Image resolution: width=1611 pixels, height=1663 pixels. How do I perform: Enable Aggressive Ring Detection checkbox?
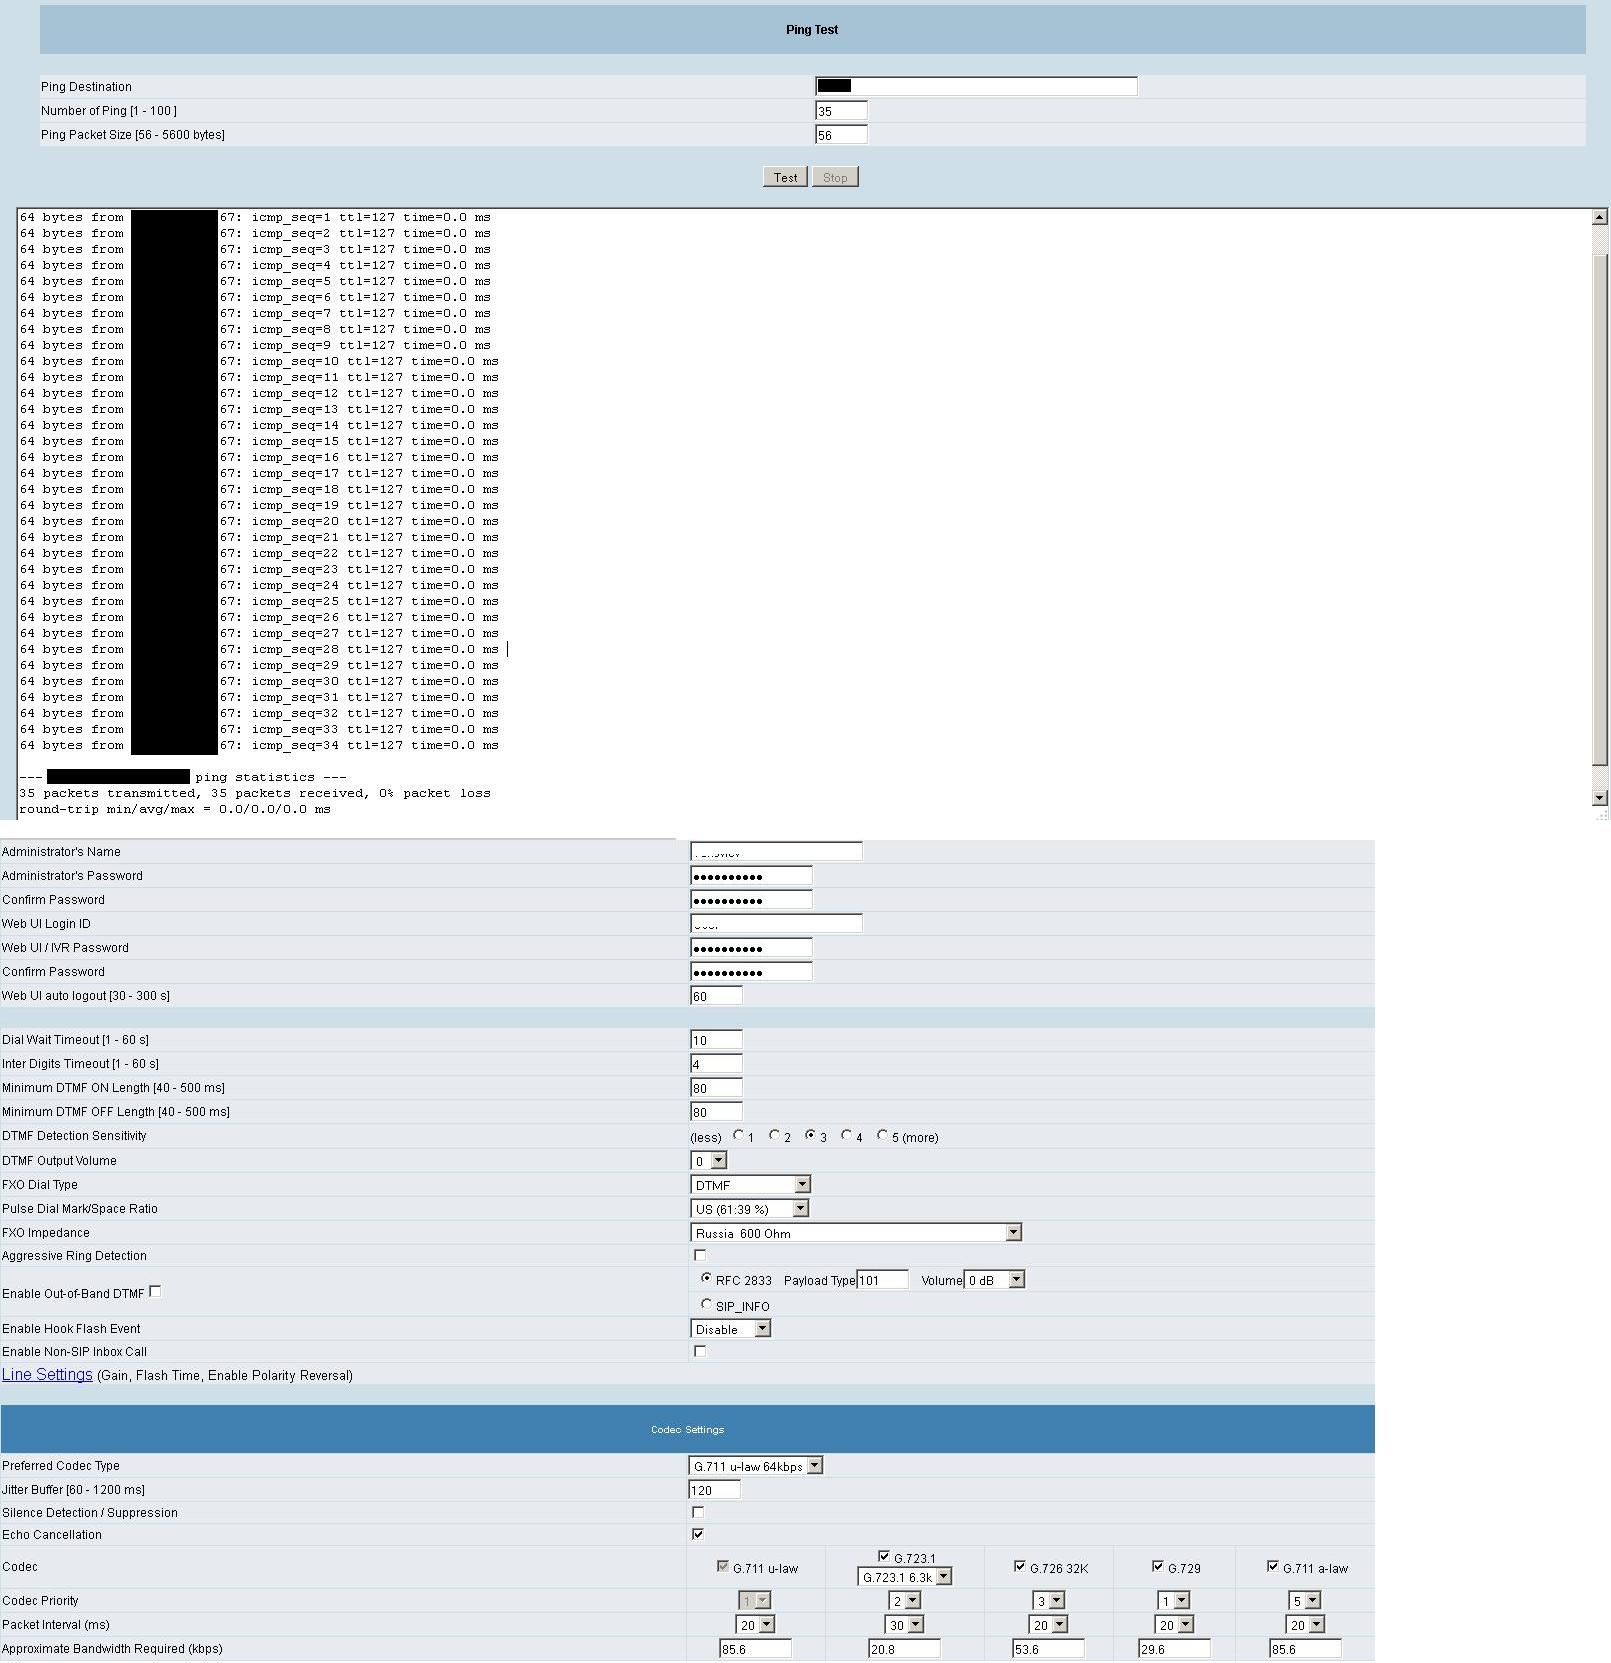(700, 1255)
